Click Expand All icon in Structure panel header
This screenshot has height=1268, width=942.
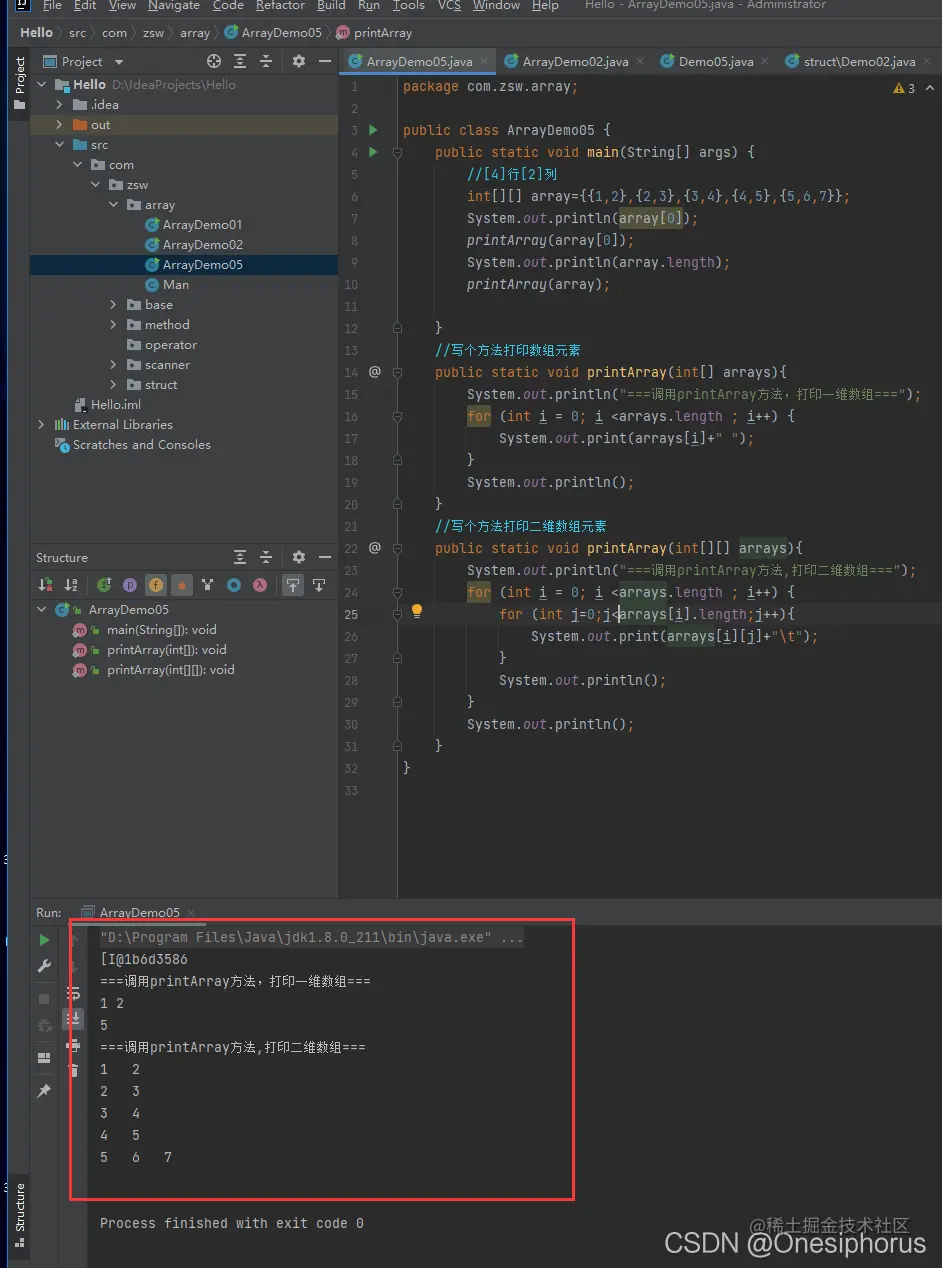[x=240, y=557]
